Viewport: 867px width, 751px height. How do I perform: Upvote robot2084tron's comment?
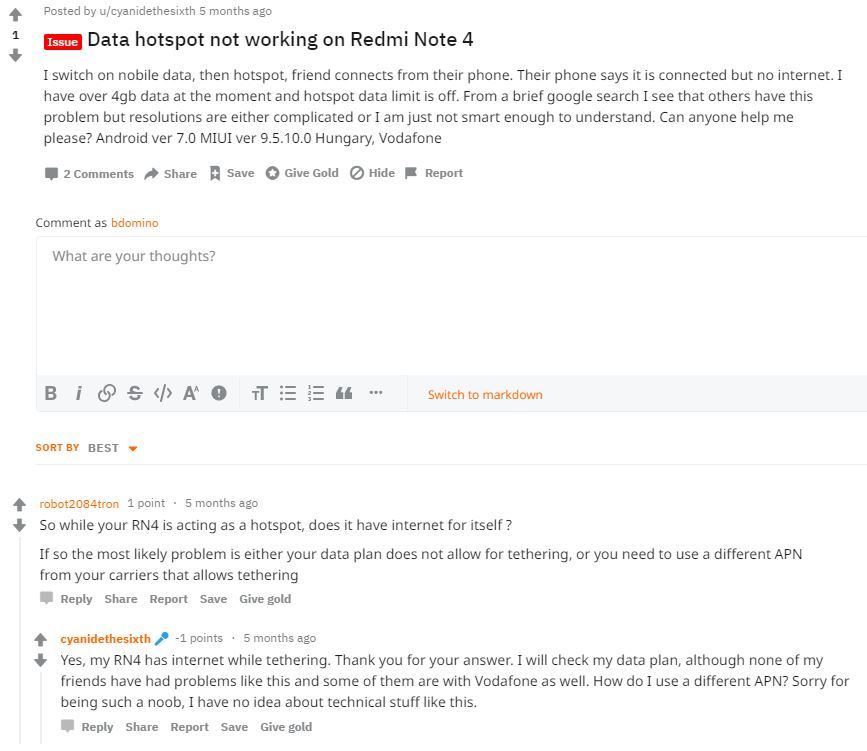pos(19,505)
